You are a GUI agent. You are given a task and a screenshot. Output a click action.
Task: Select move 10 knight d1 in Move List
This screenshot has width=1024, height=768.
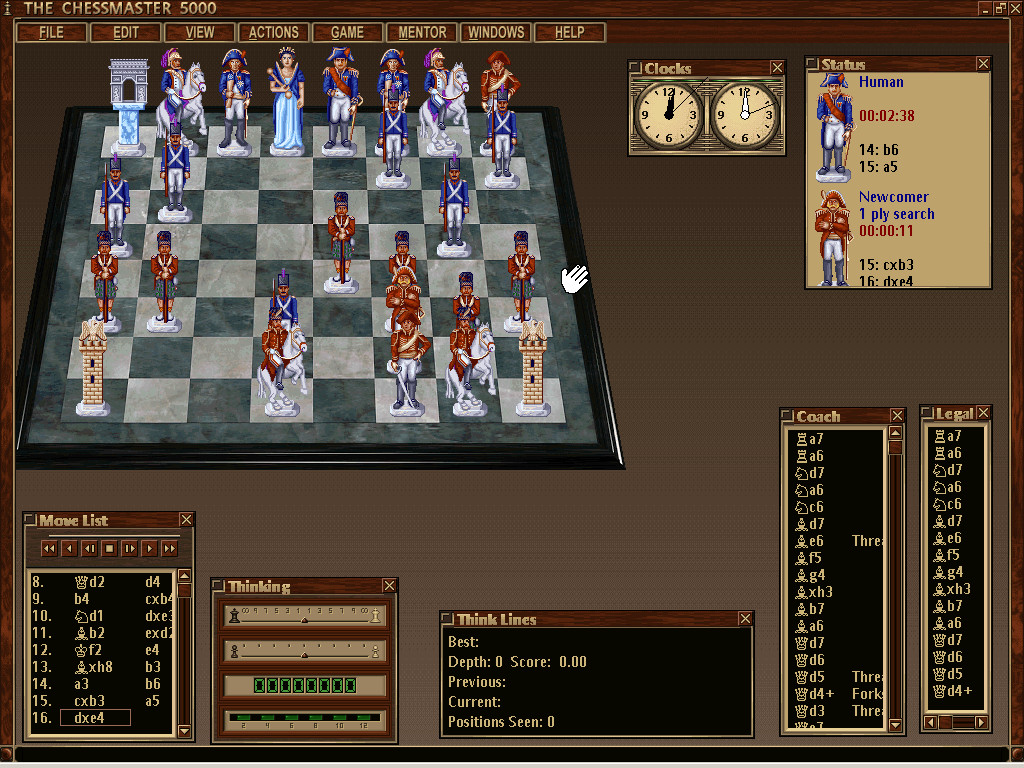tap(88, 616)
